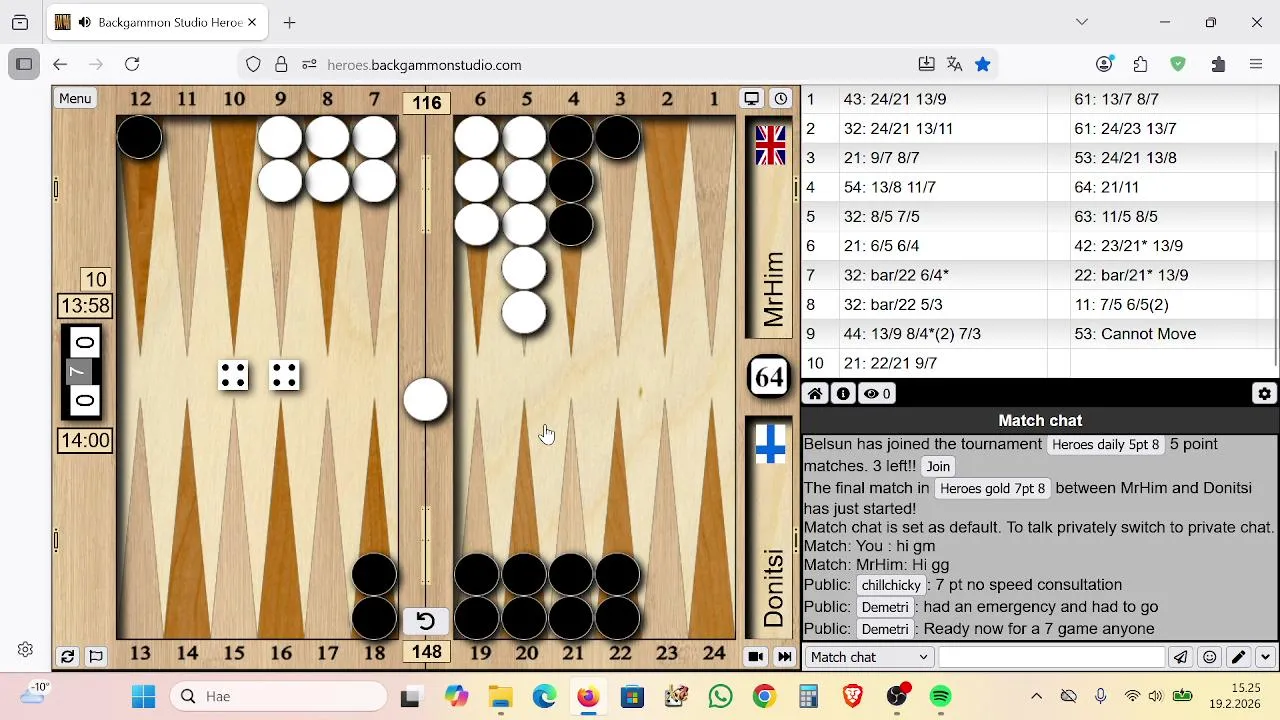Open the board Menu button

tap(75, 98)
